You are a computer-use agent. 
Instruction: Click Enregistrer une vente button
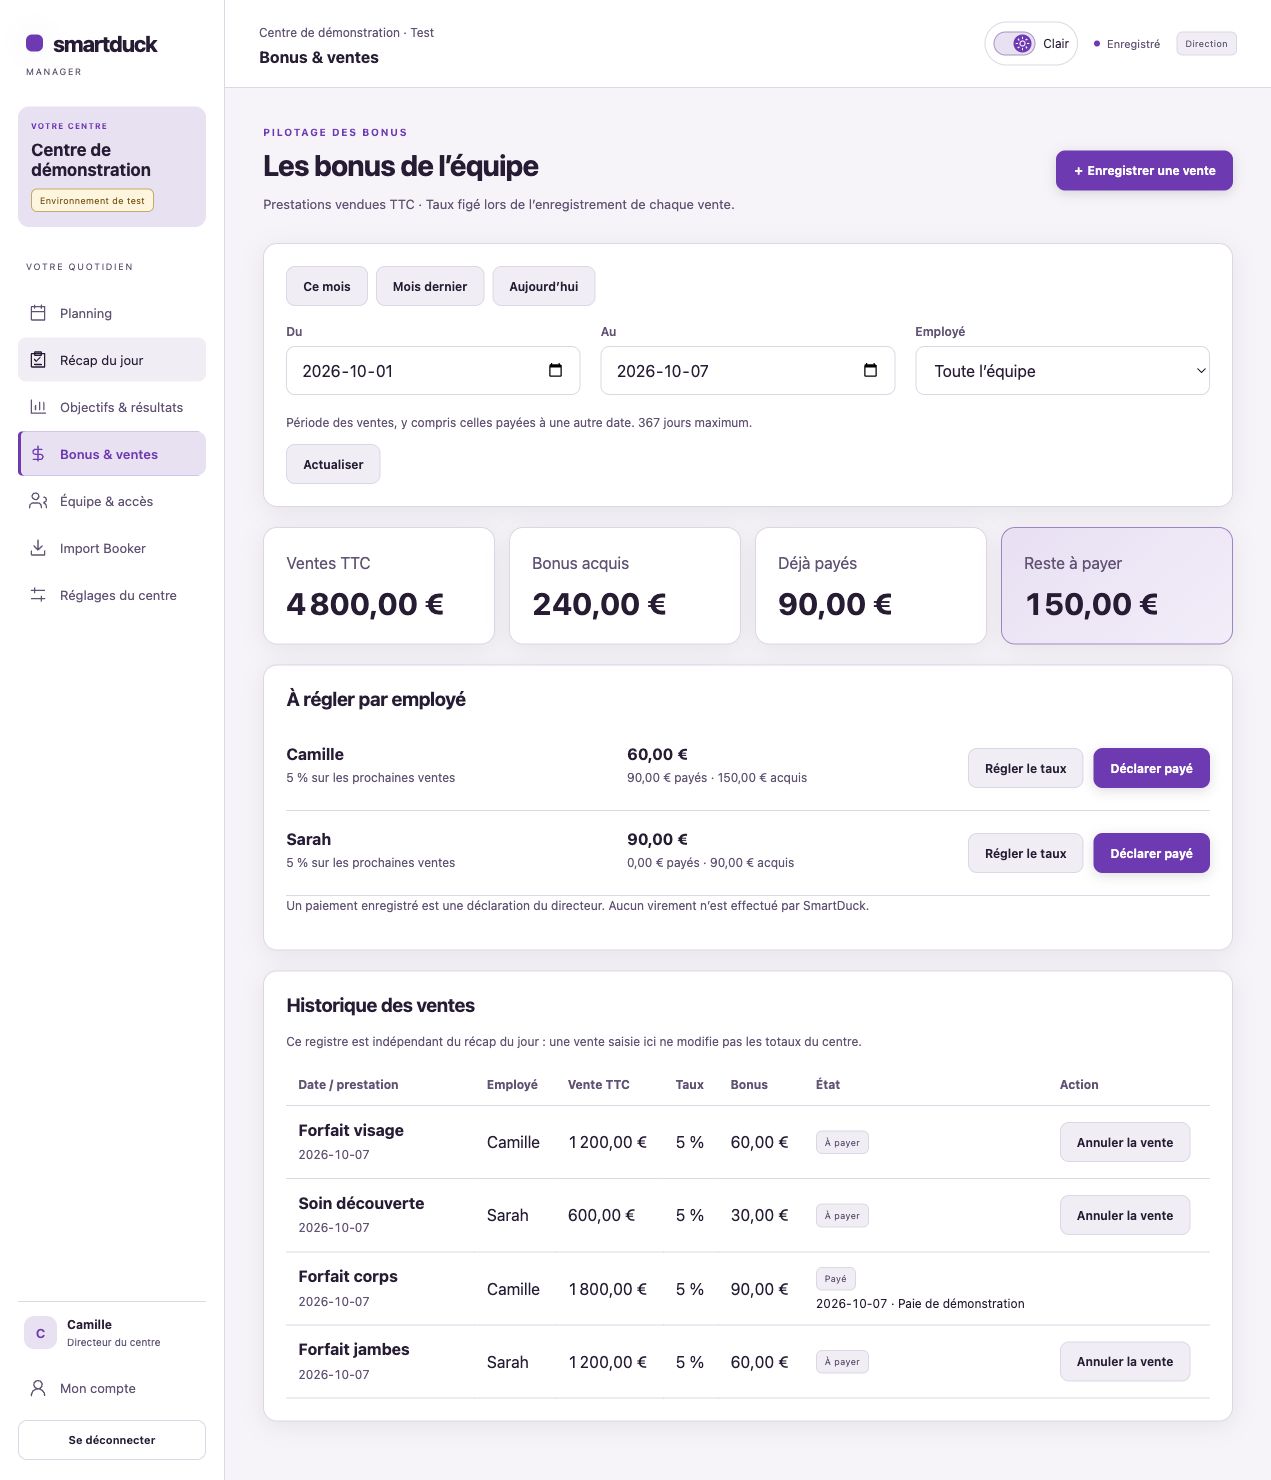(x=1144, y=170)
